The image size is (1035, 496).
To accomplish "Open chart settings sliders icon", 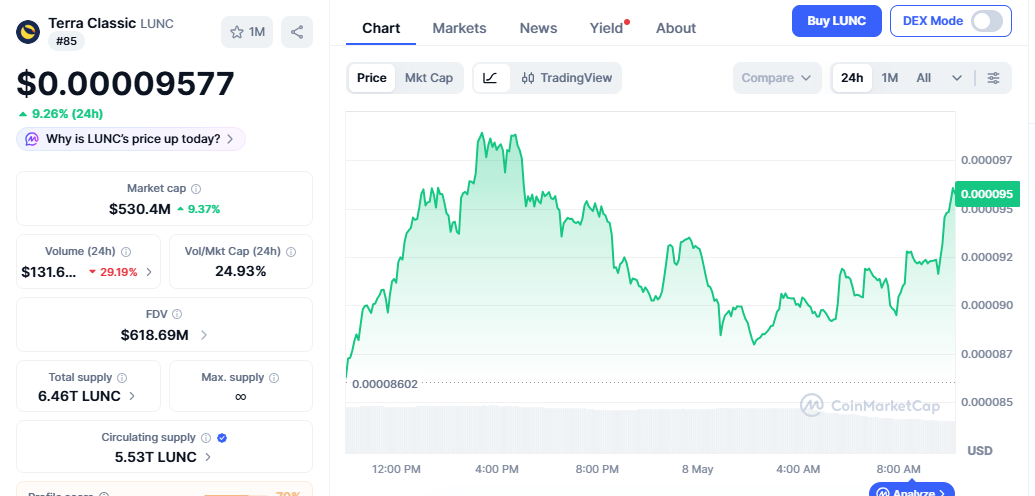I will coord(993,78).
